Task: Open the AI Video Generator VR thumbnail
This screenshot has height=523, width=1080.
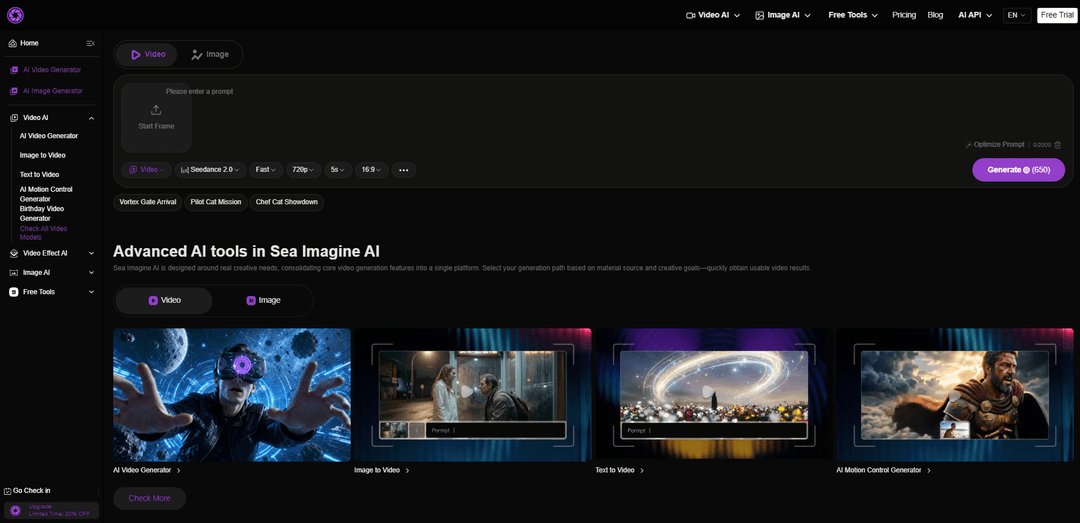Action: (231, 395)
